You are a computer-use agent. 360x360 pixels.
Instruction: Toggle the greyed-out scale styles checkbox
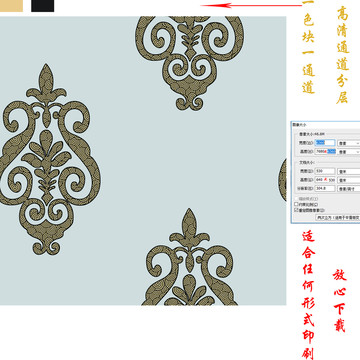[x=296, y=199]
